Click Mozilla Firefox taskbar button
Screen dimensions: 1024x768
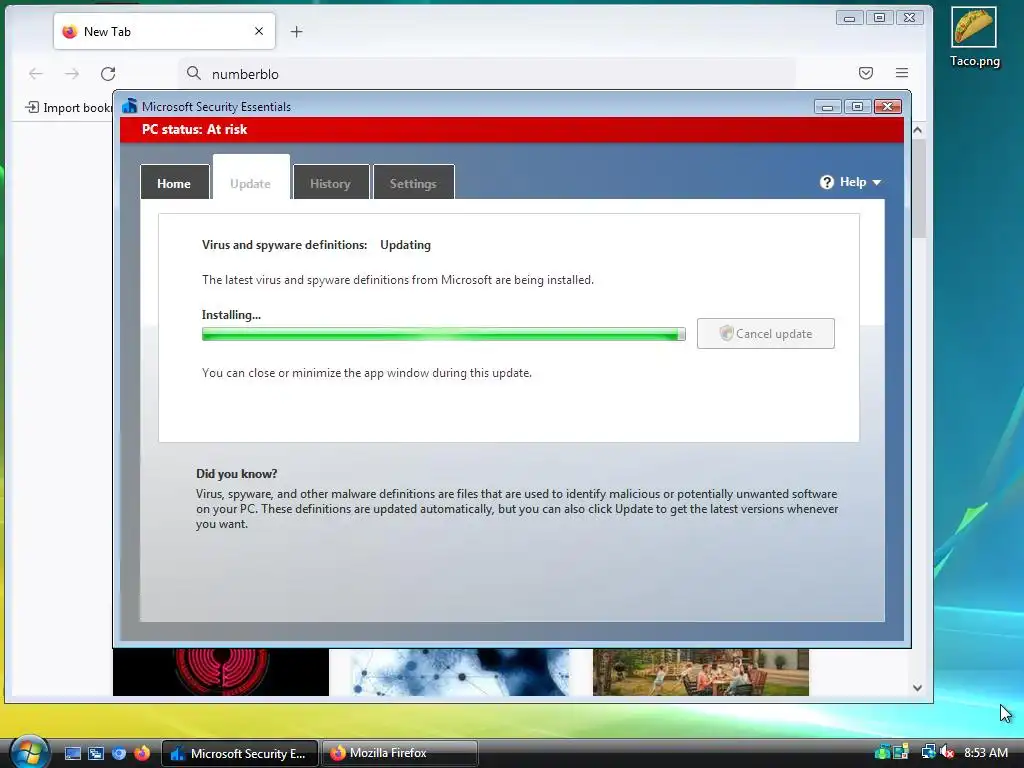coord(400,753)
